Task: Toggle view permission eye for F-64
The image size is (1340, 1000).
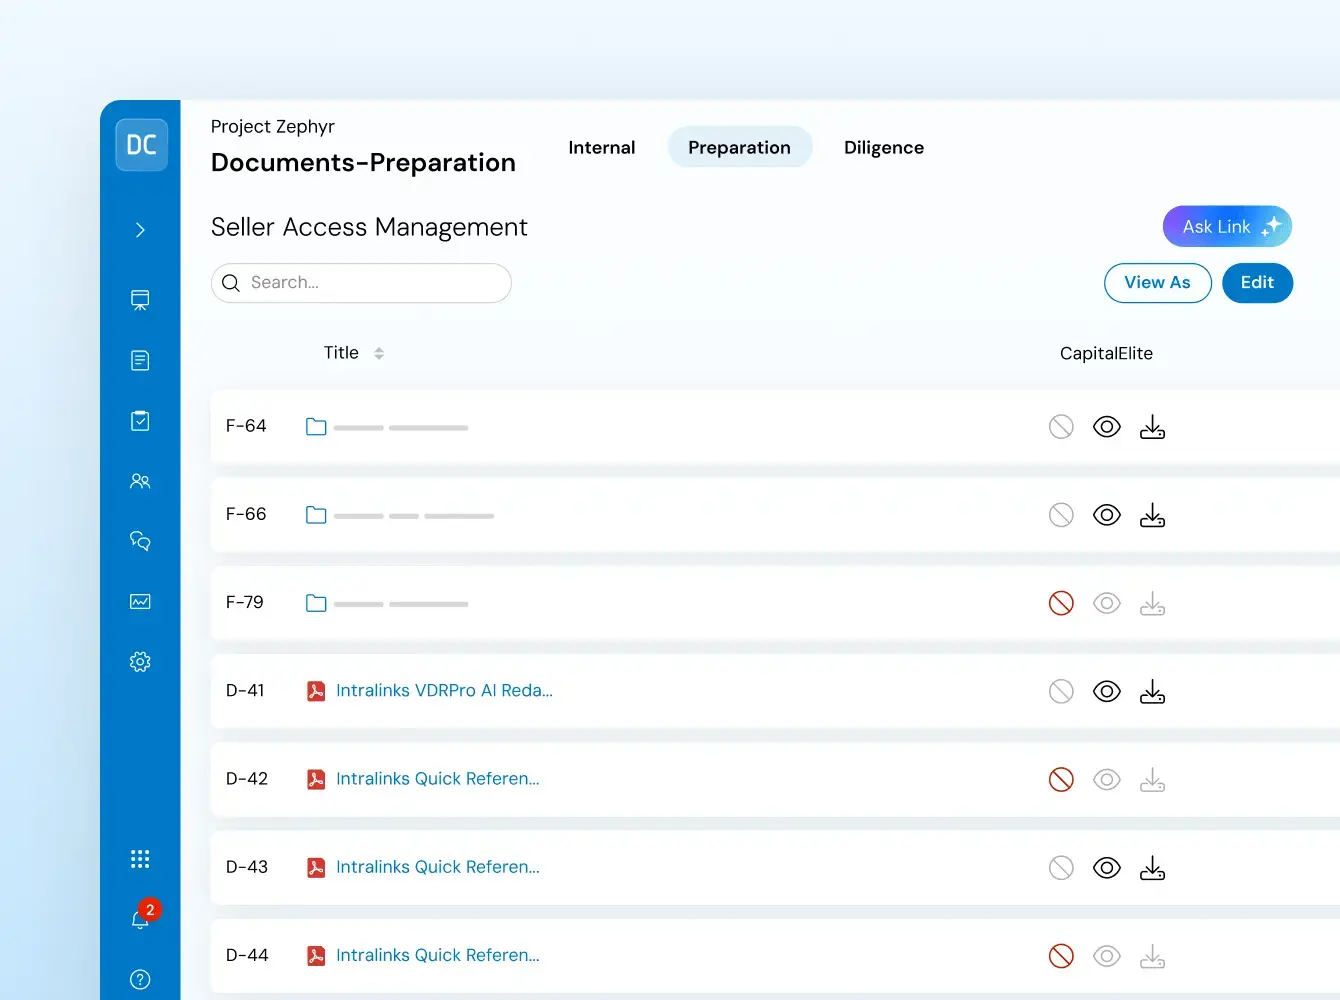Action: click(x=1106, y=427)
